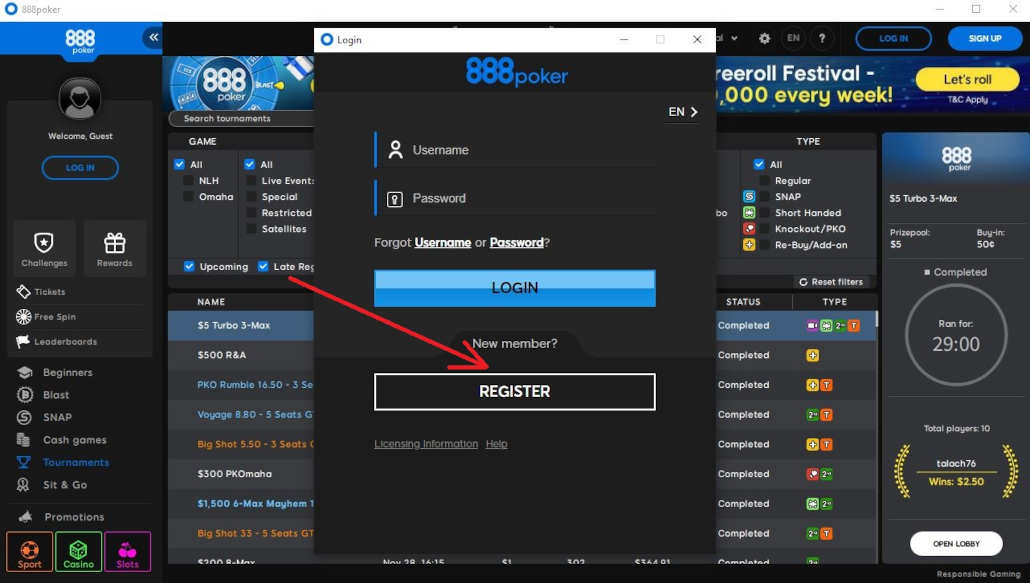Click LOG IN in top bar

point(893,39)
